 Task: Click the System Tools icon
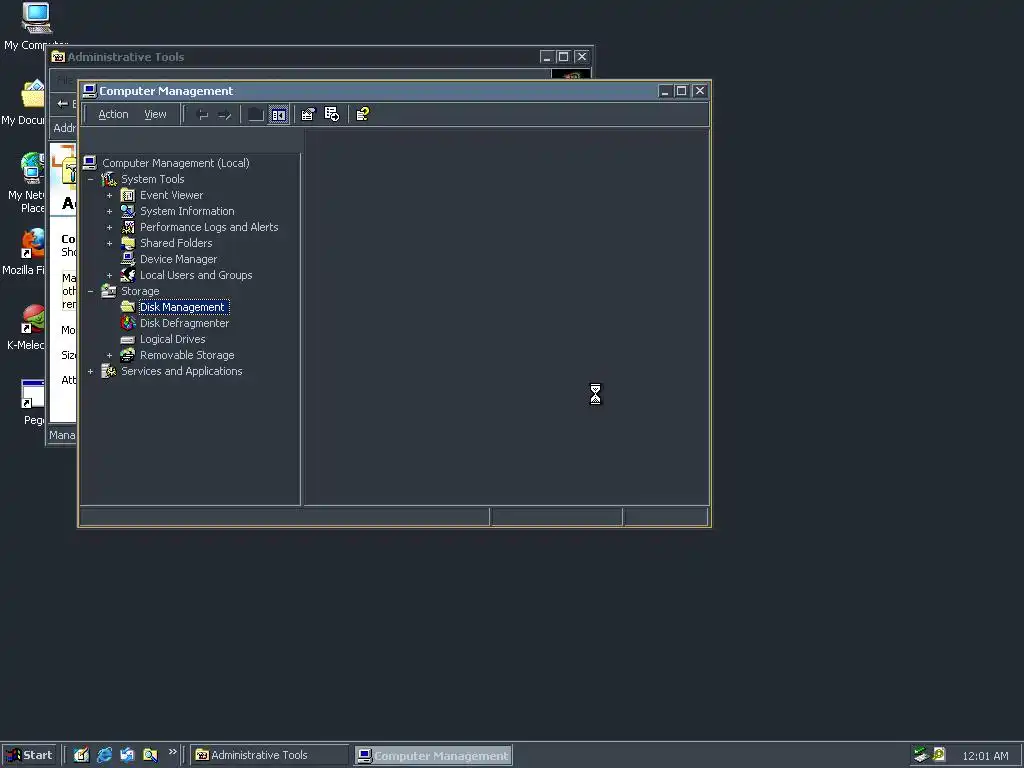coord(108,179)
